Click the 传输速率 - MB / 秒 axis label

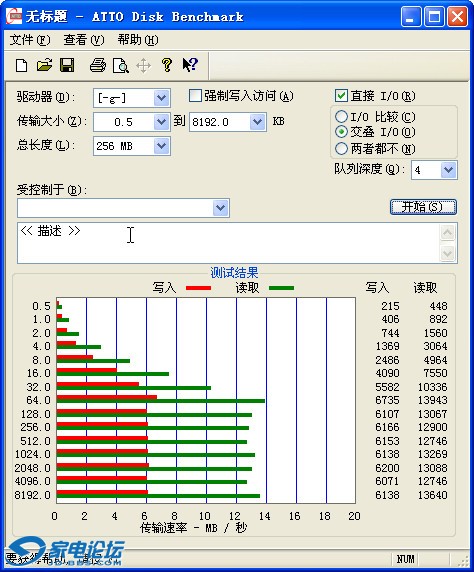coord(194,527)
